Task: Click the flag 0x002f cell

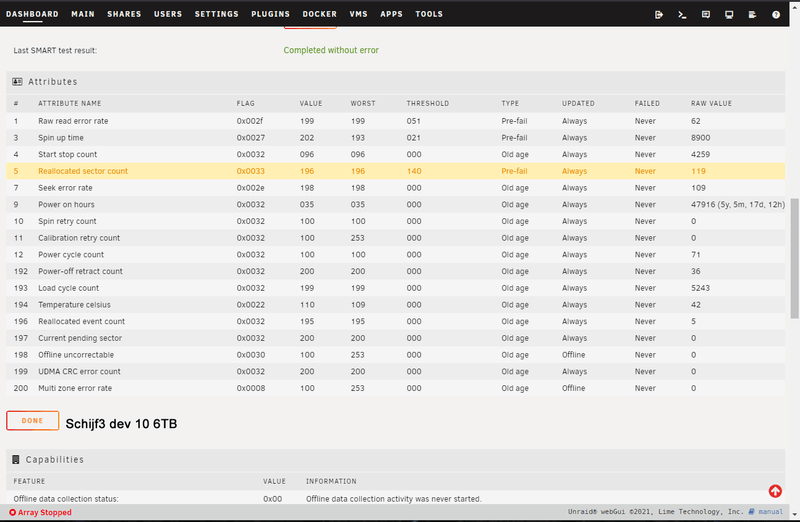Action: [250, 121]
